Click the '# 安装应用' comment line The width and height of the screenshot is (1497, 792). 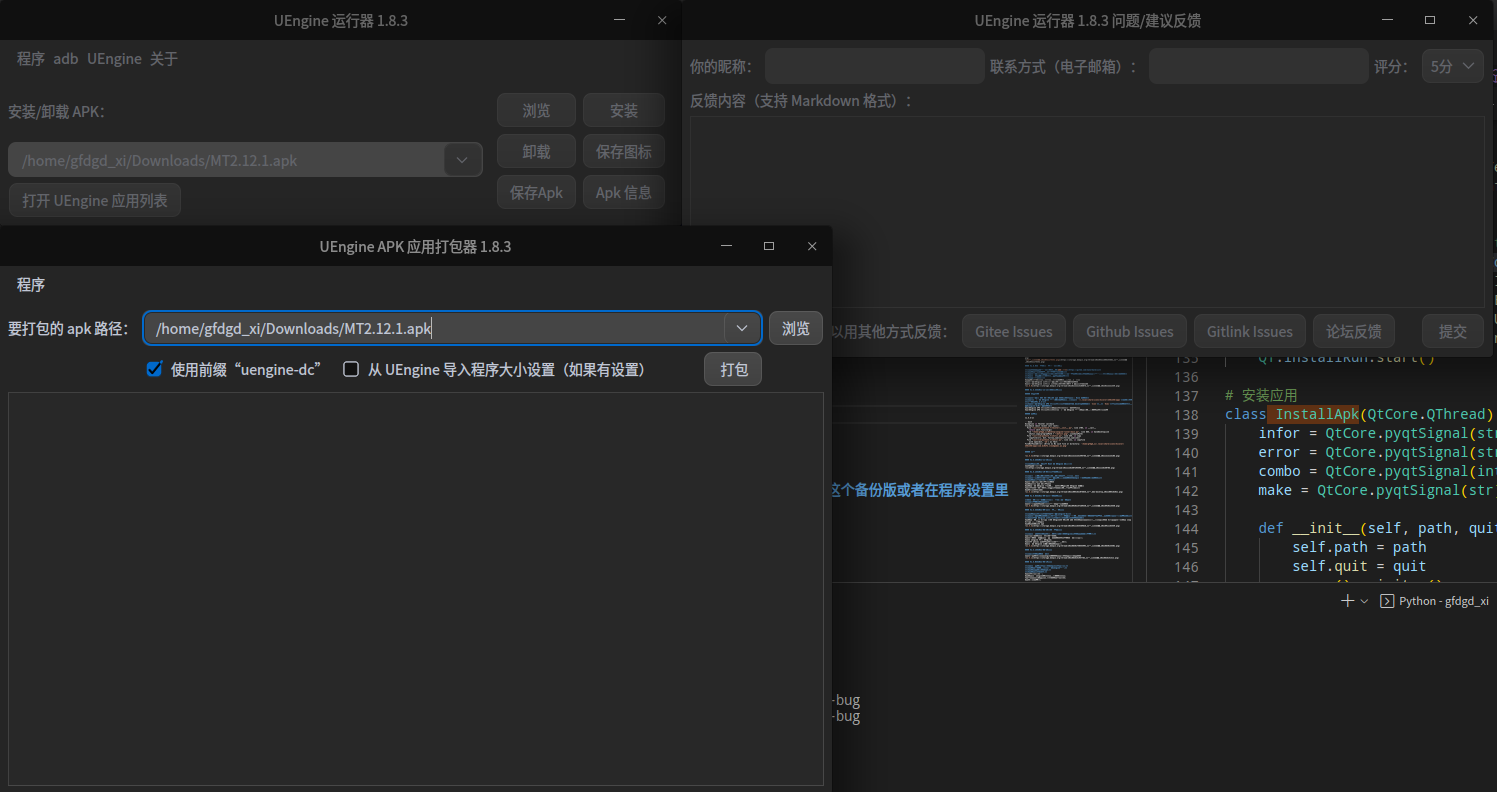[1261, 395]
